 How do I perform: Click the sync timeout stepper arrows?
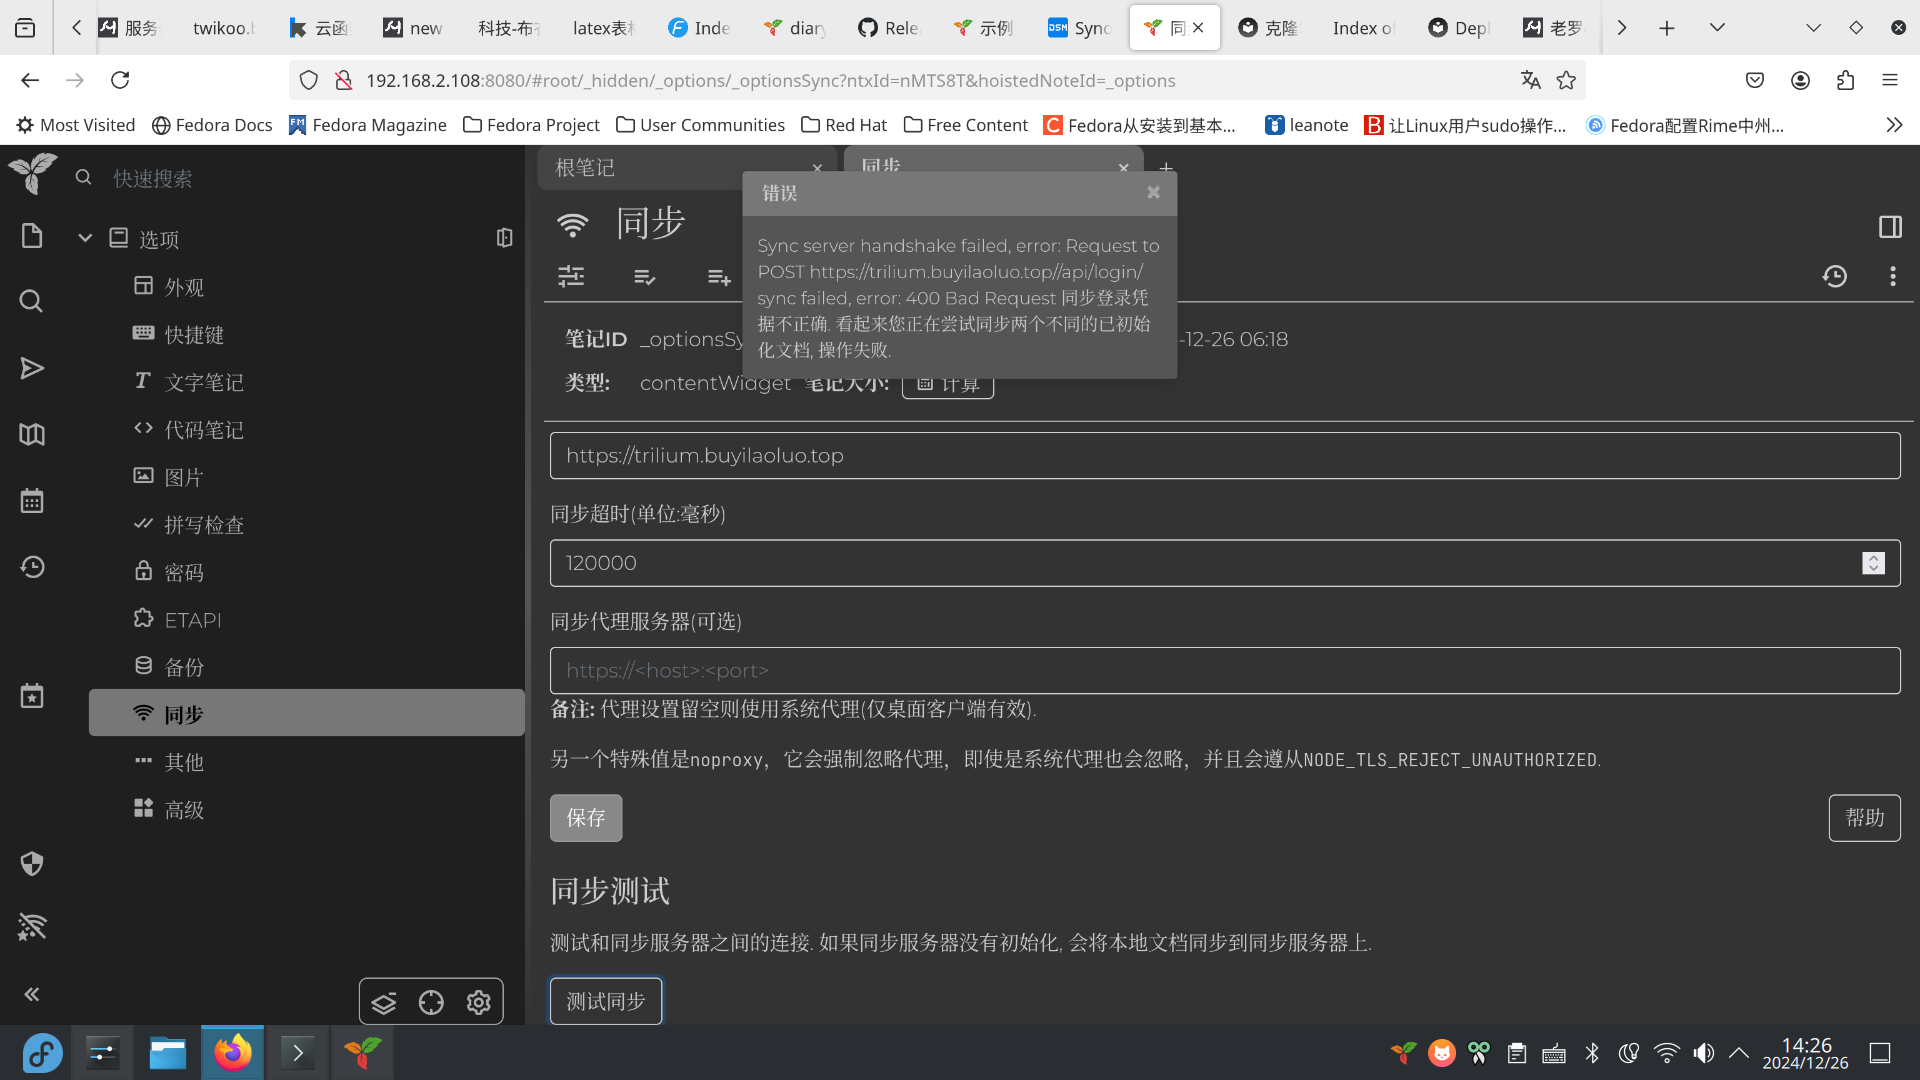tap(1873, 563)
